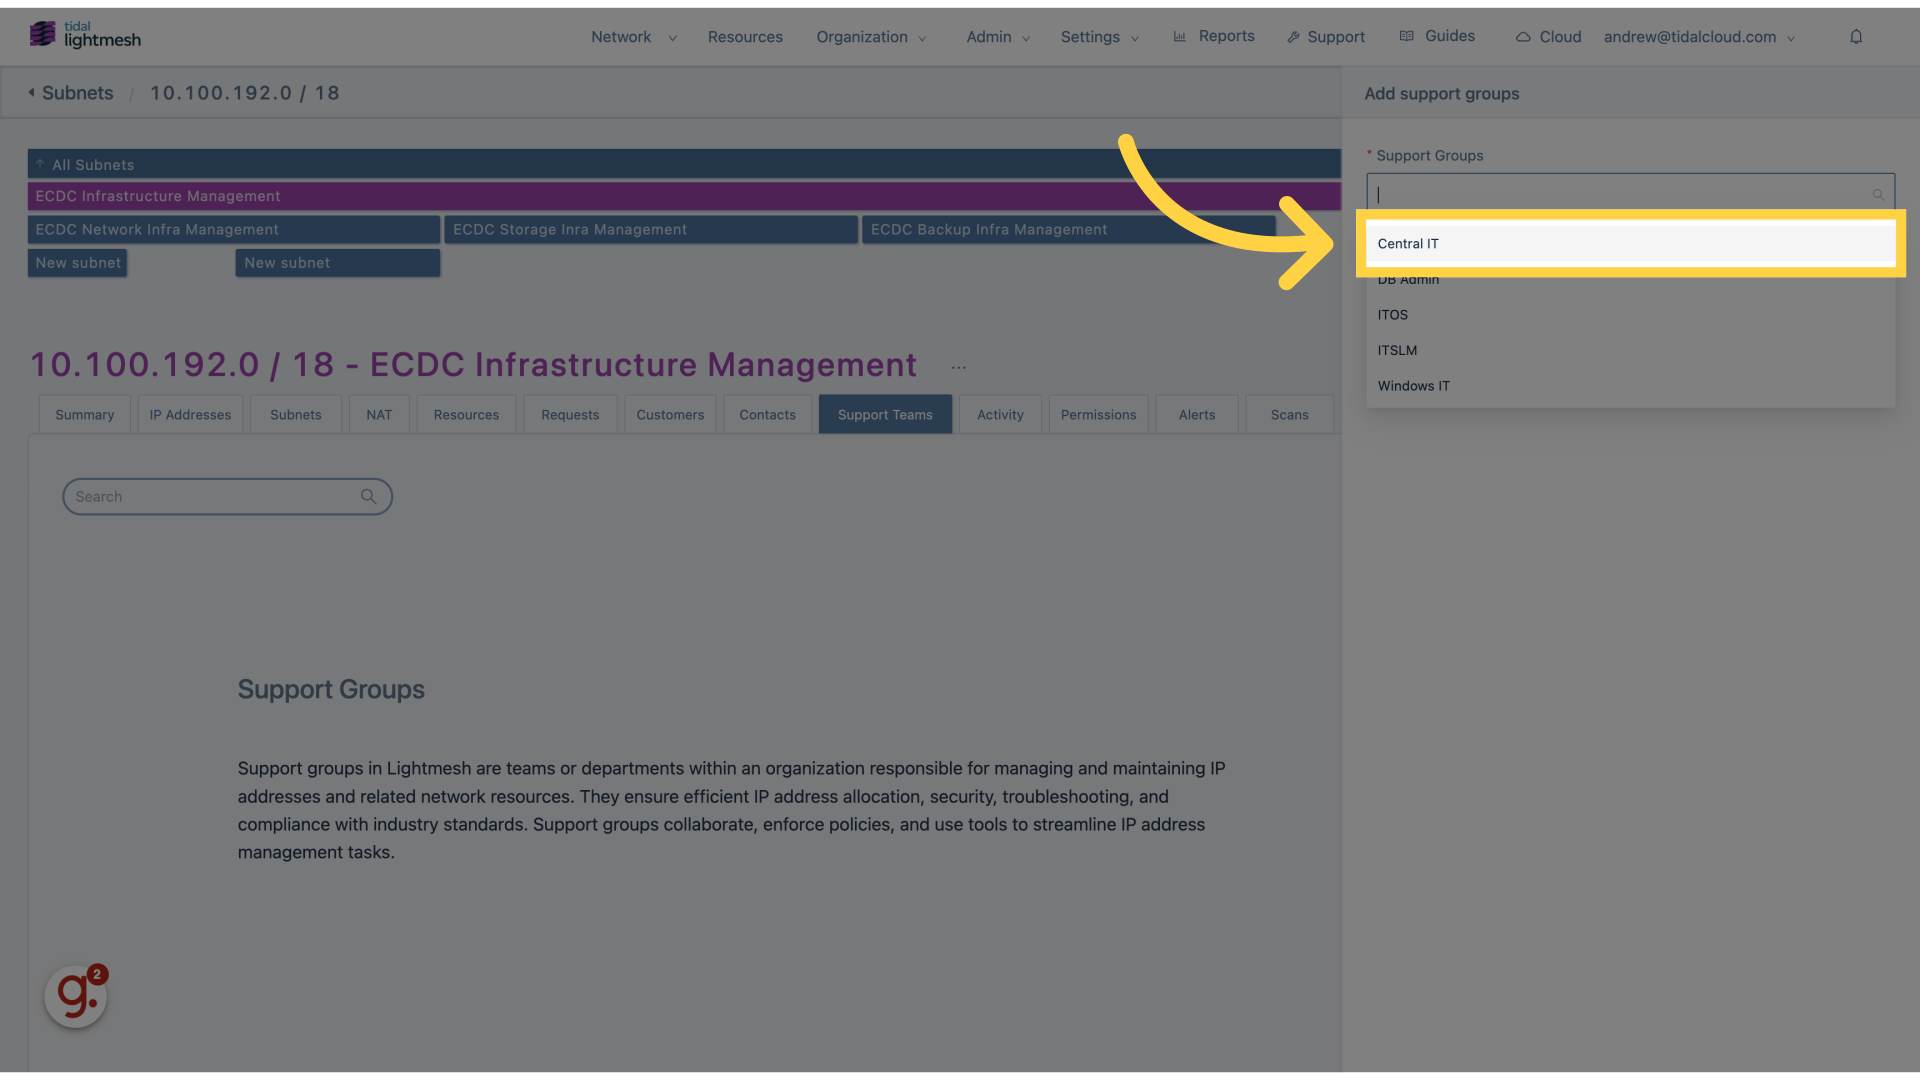The image size is (1920, 1080).
Task: Select the ECDC Infrastructure Management subnet bar
Action: pos(684,196)
